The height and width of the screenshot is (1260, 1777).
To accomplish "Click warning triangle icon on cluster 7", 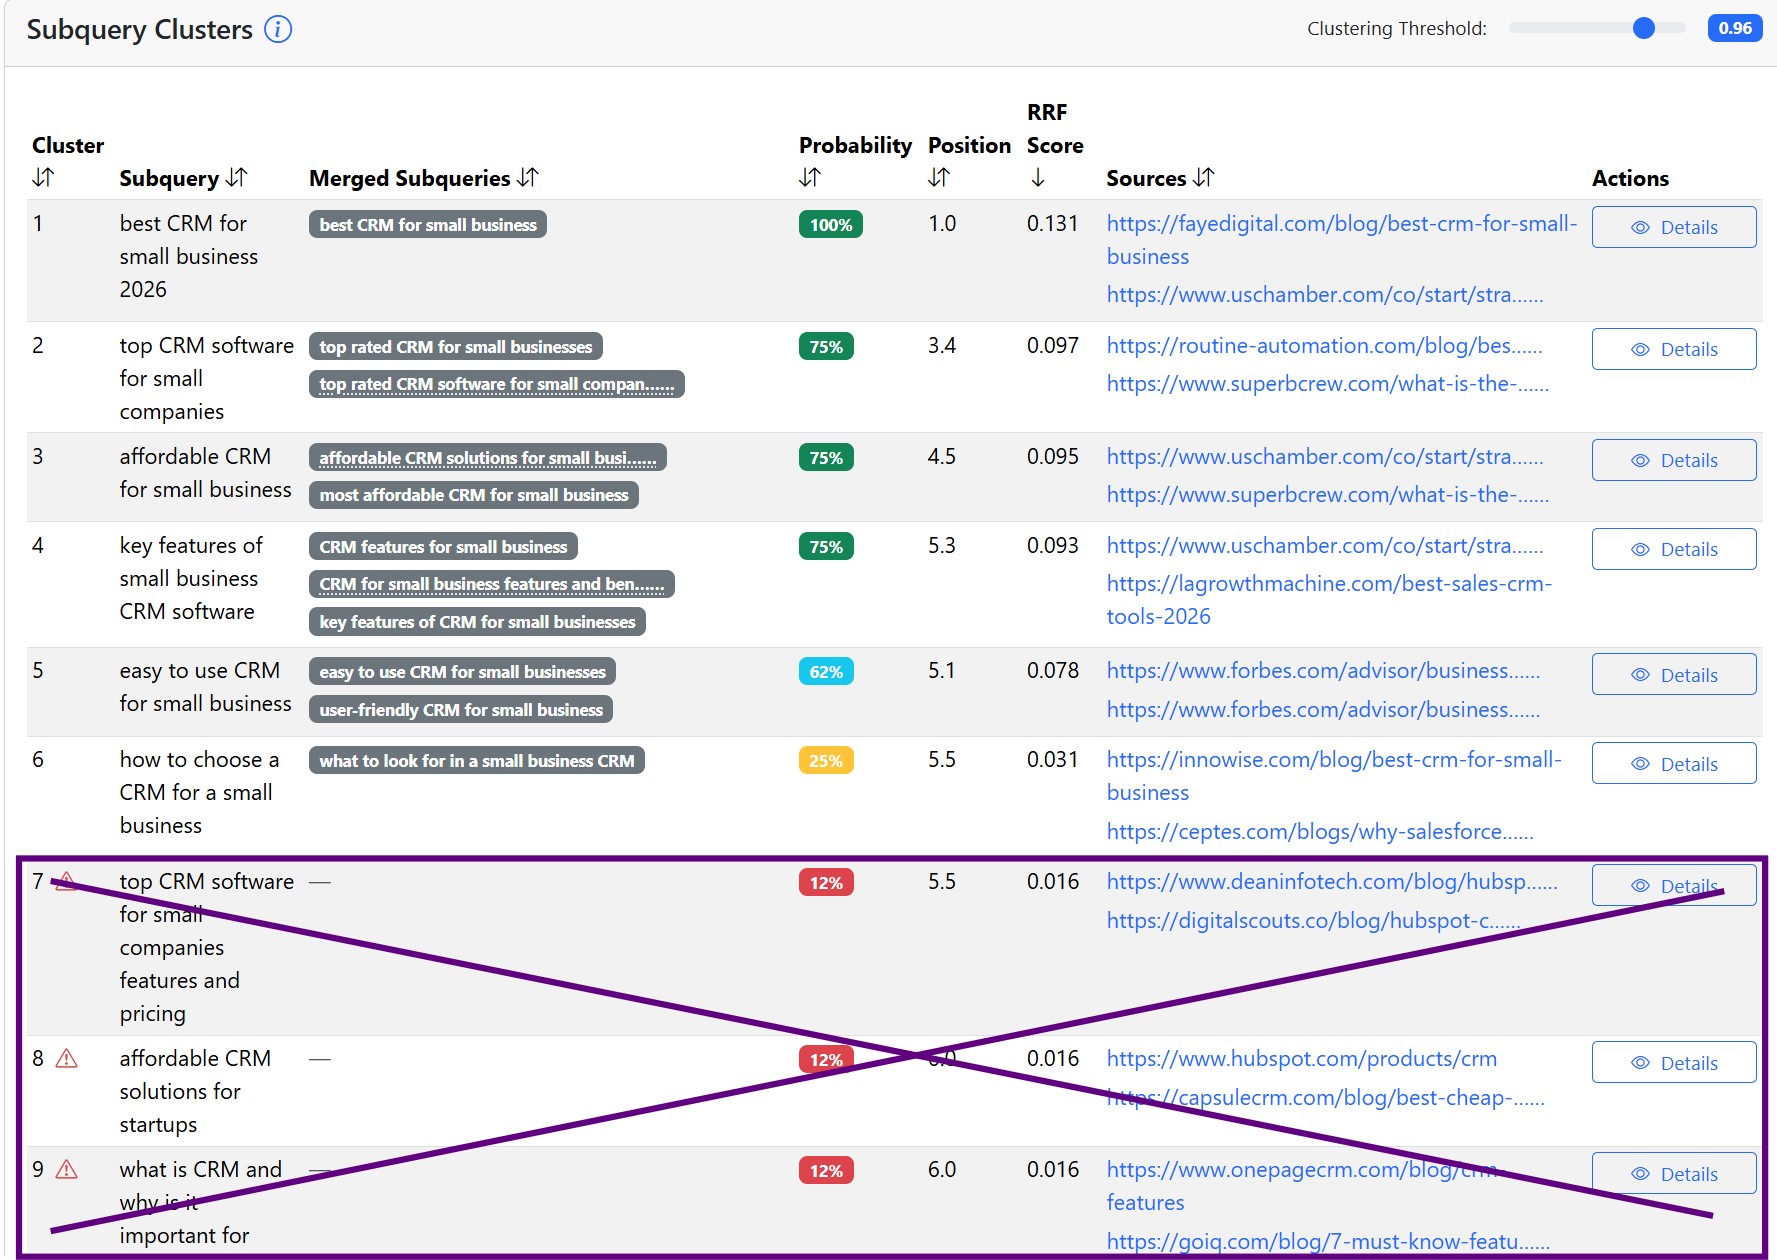I will 66,881.
